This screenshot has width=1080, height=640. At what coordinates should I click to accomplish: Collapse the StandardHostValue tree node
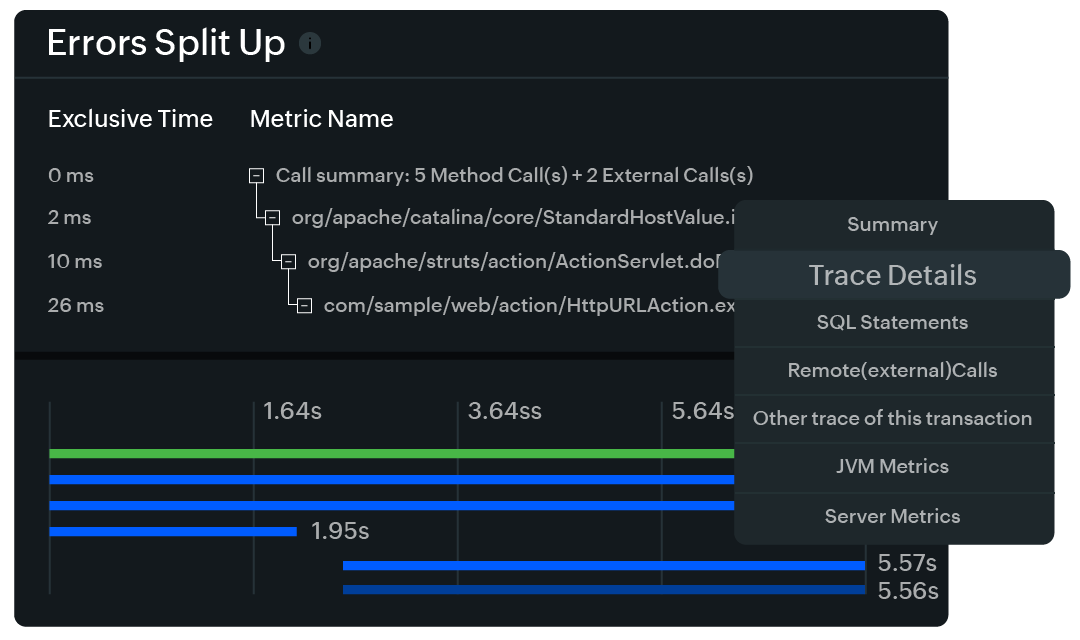272,217
